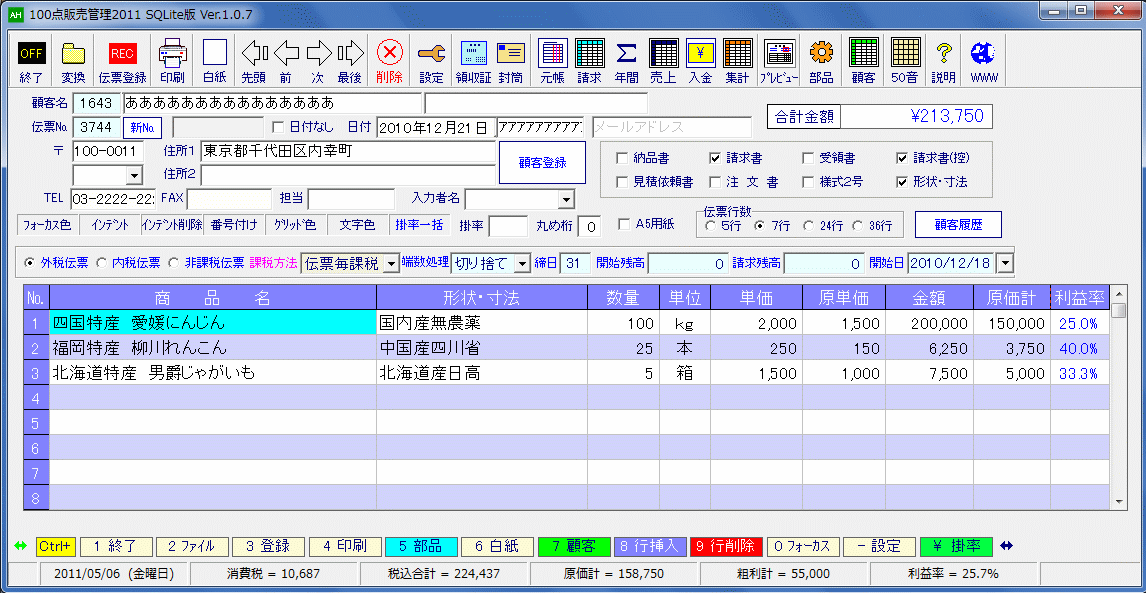Viewport: 1146px width, 593px height.
Task: Click the グリッド色 color button
Action: click(x=296, y=224)
